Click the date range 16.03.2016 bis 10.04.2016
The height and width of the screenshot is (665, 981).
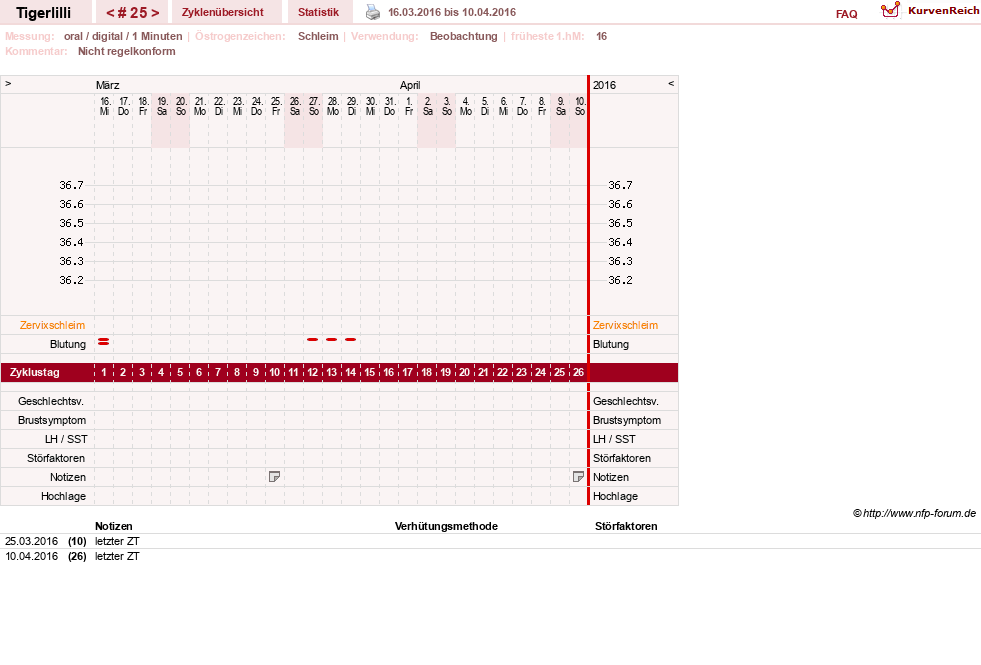point(452,12)
